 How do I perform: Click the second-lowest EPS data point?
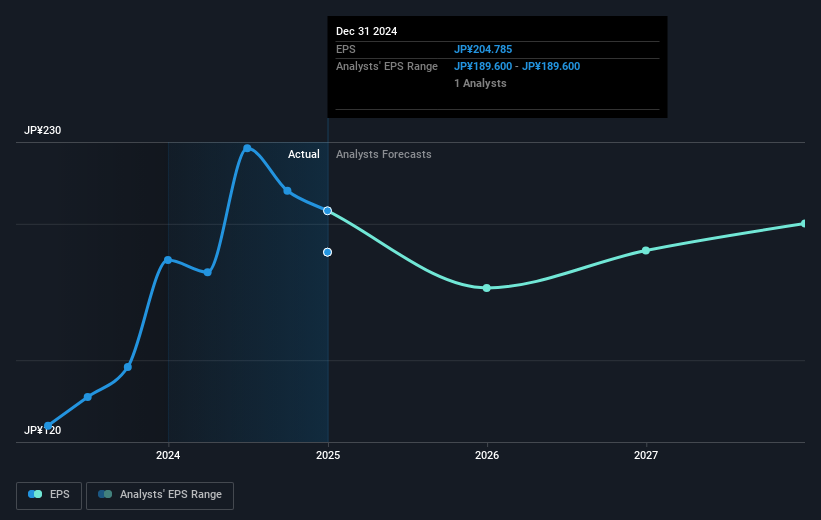coord(88,397)
